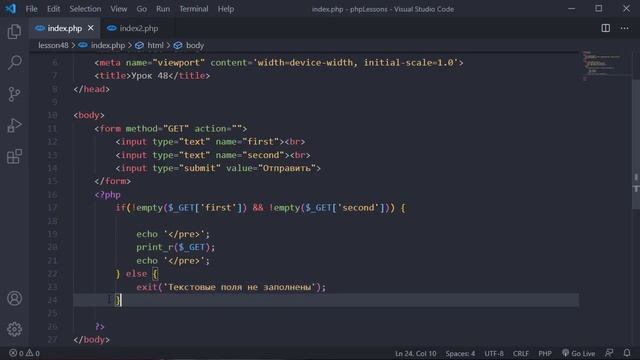
Task: Minimize the VS Code window
Action: pyautogui.click(x=571, y=9)
